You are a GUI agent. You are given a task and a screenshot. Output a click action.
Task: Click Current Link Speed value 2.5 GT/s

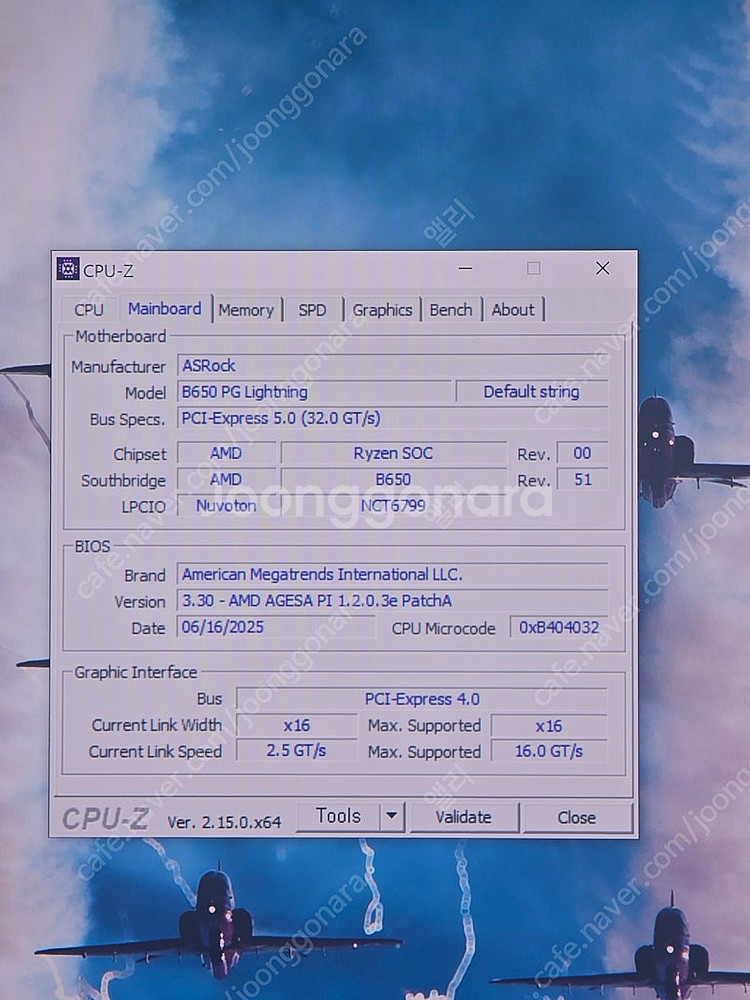point(297,751)
